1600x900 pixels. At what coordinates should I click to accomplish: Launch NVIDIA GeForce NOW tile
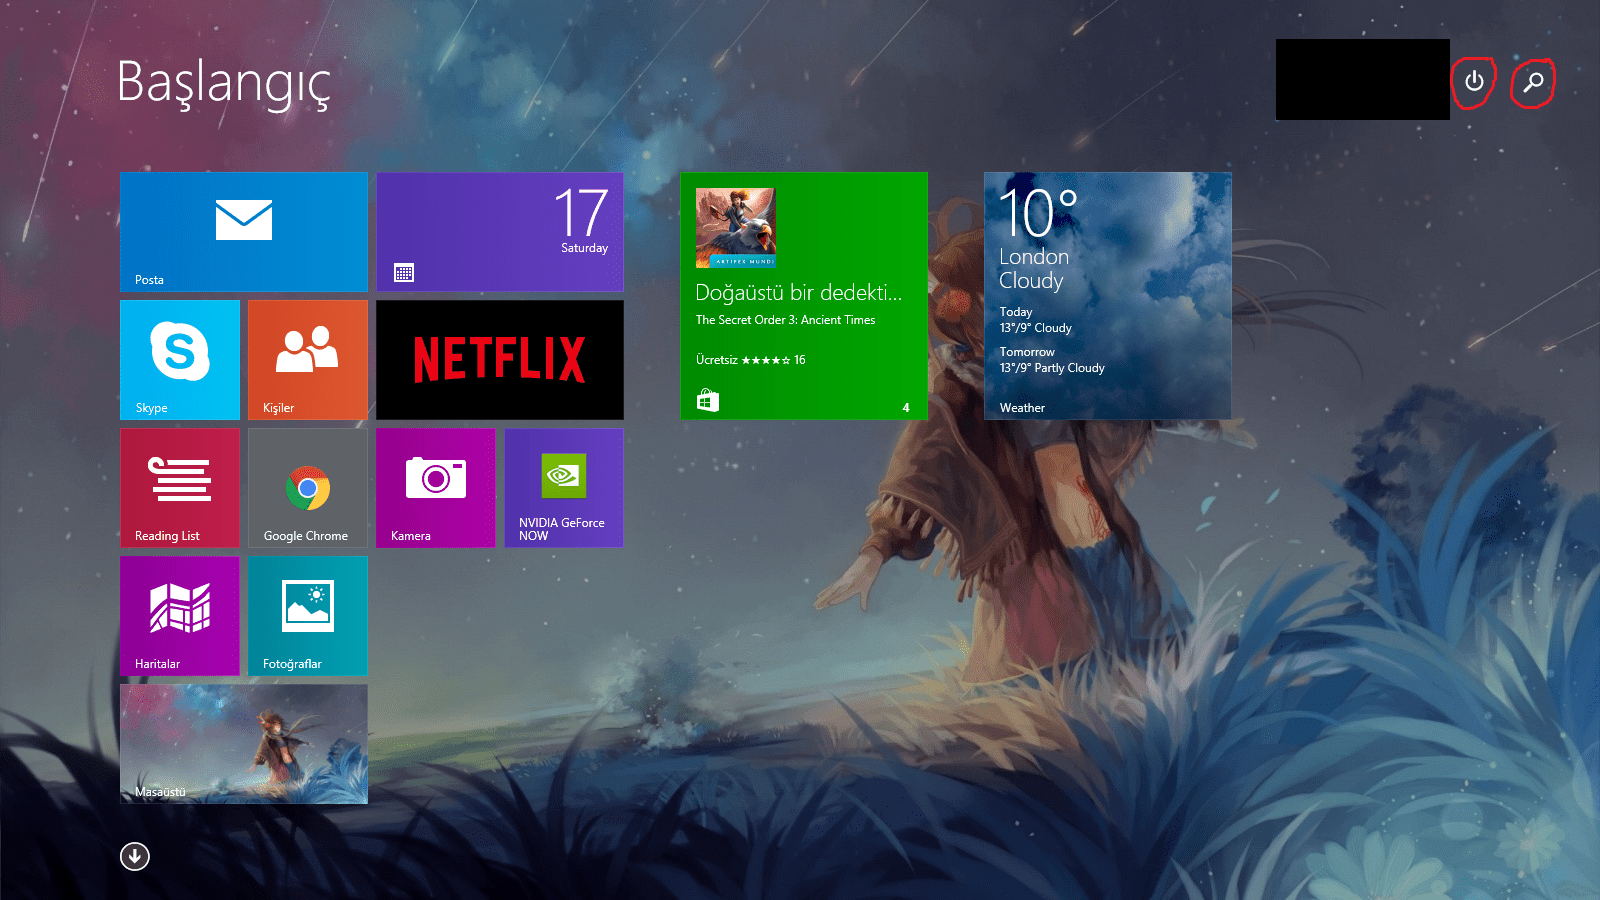click(x=564, y=488)
